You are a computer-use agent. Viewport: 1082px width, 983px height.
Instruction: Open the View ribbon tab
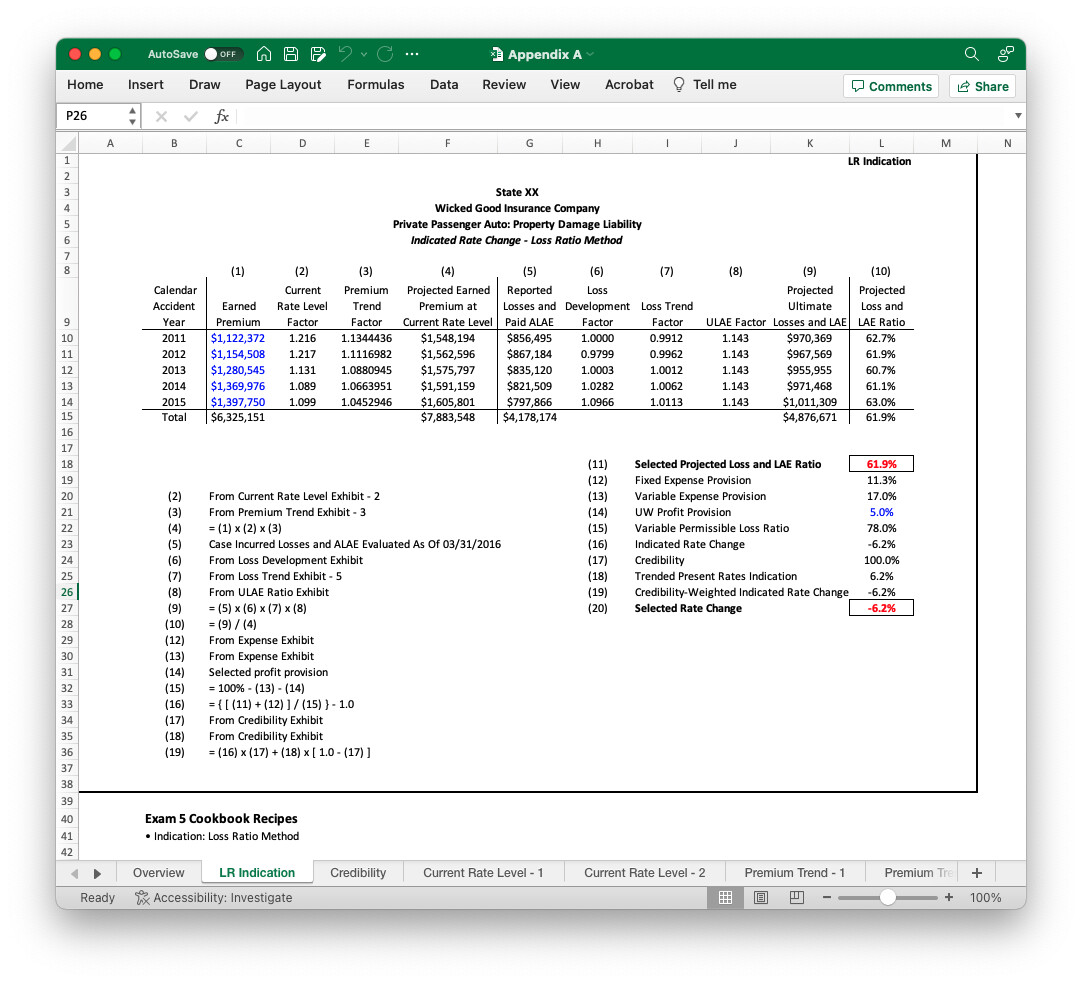click(565, 85)
